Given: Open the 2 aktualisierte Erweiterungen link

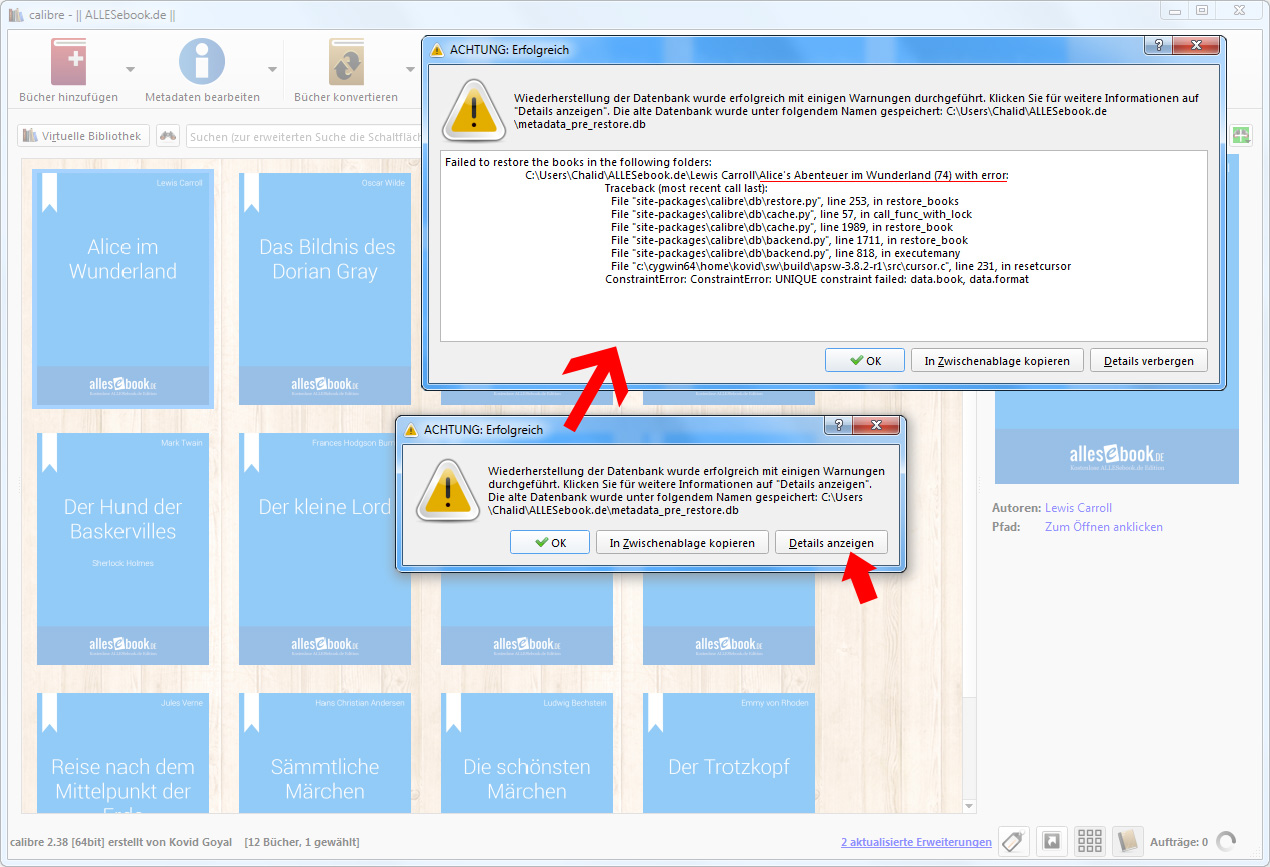Looking at the screenshot, I should click(916, 842).
